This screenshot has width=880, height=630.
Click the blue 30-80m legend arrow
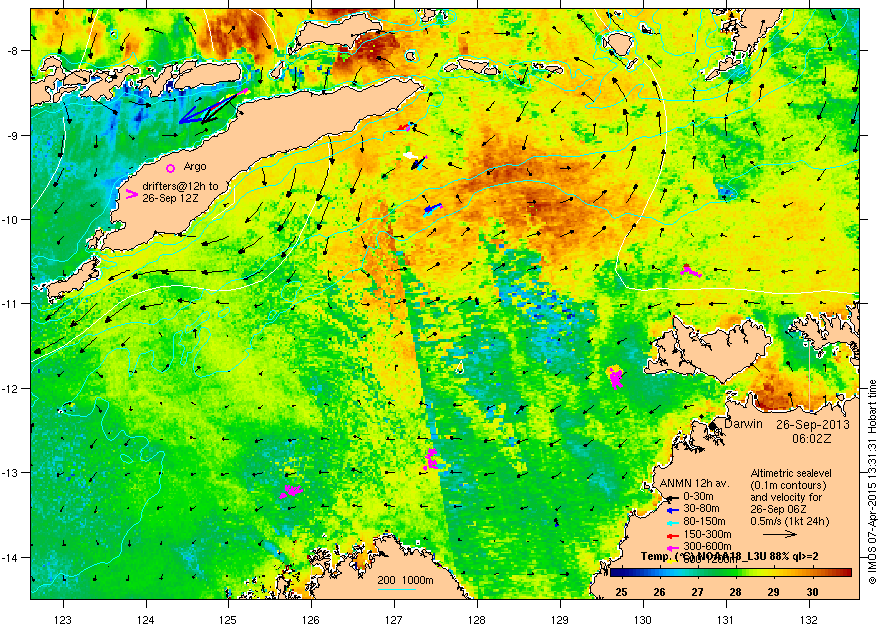point(671,510)
